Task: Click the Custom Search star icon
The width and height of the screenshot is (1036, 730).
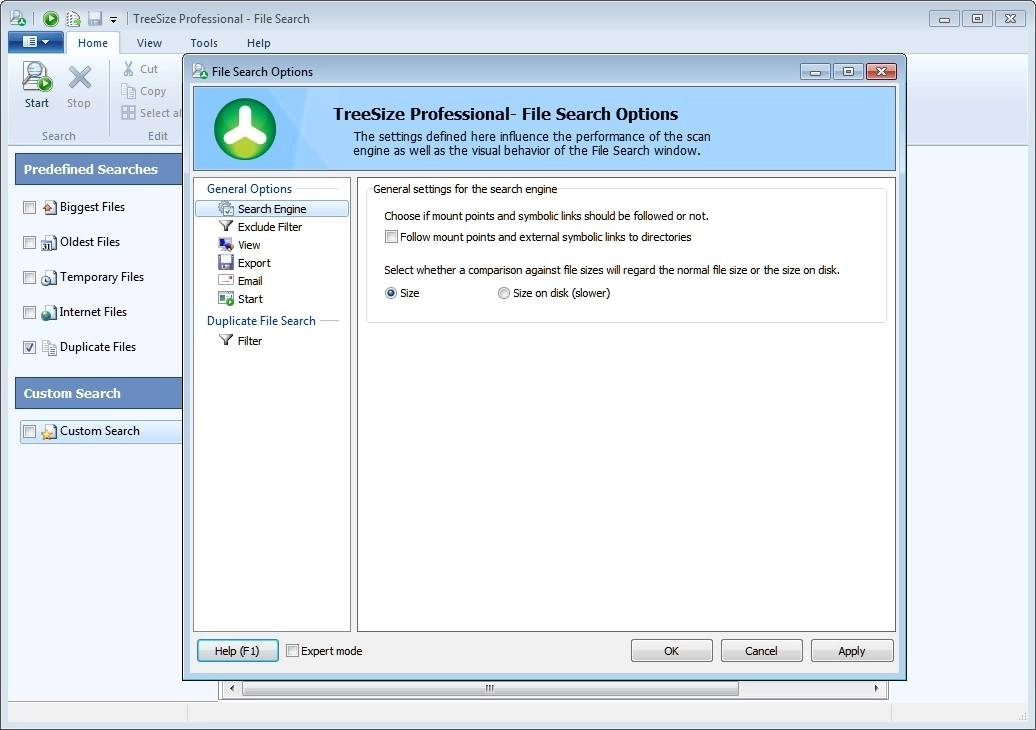Action: point(49,432)
